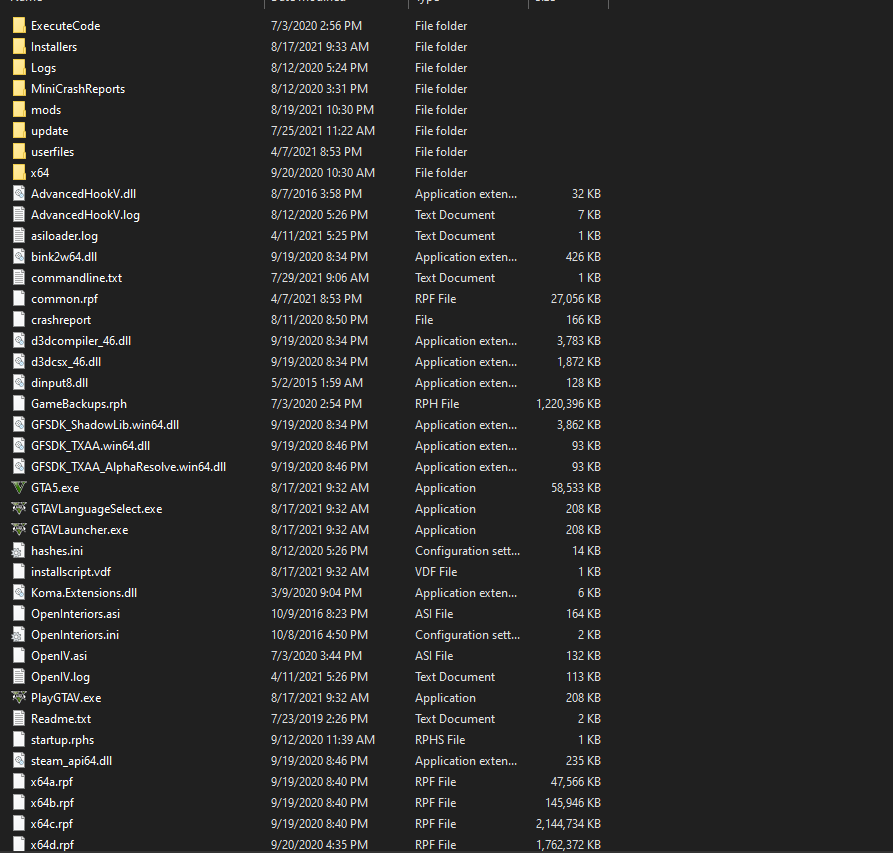Image resolution: width=893 pixels, height=853 pixels.
Task: Click the userfiles folder icon
Action: coord(19,152)
